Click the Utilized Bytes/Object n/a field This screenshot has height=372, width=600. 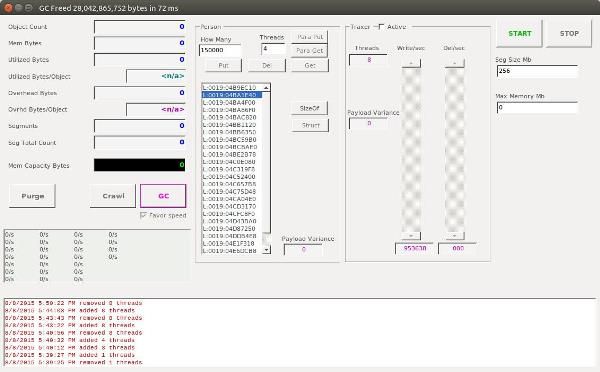point(156,76)
